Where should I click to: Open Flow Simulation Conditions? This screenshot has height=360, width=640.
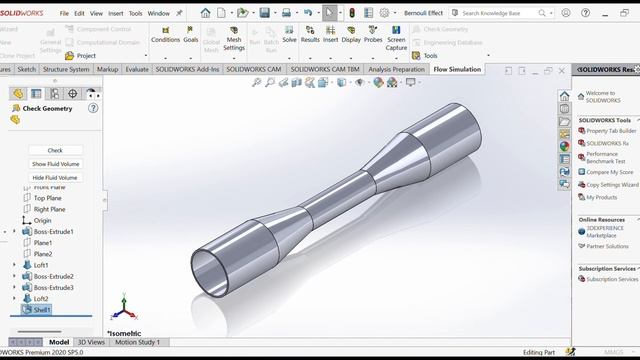tap(165, 35)
